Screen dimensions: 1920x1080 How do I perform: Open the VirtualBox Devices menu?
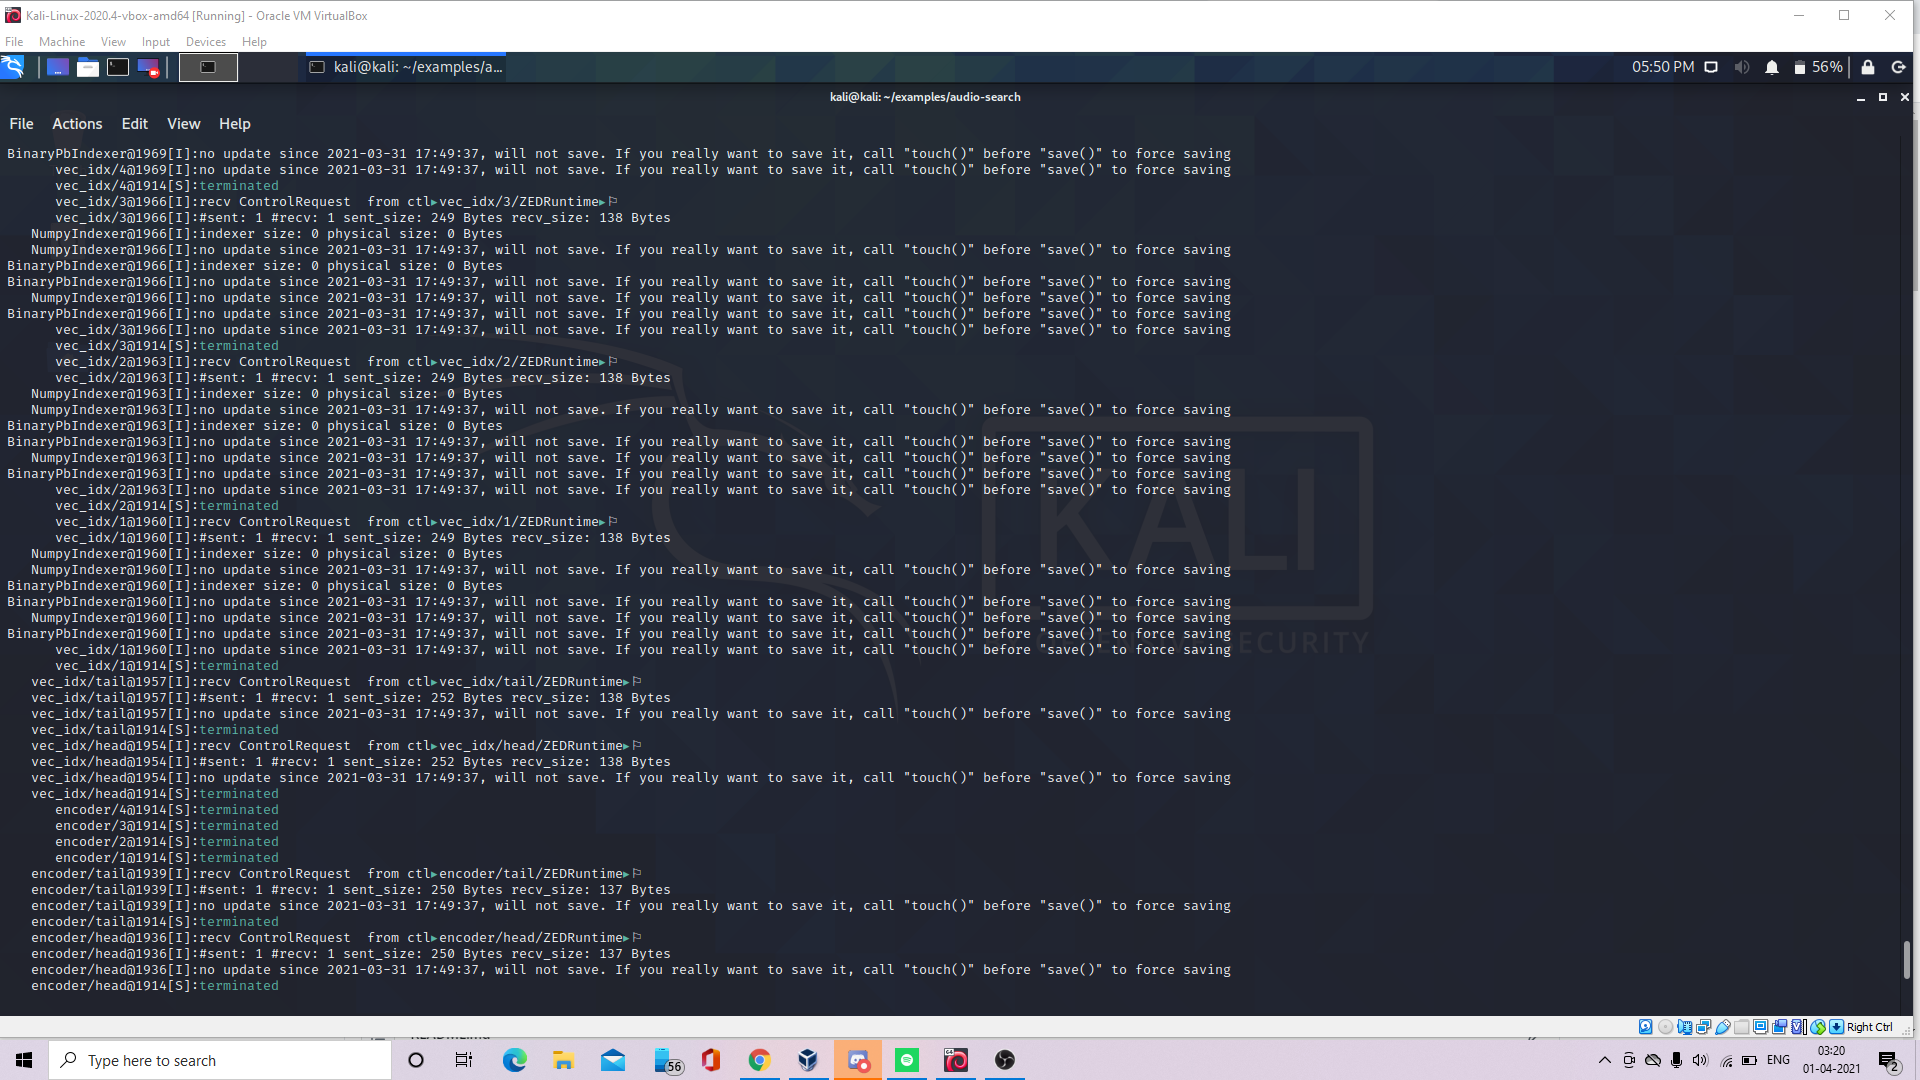[205, 42]
